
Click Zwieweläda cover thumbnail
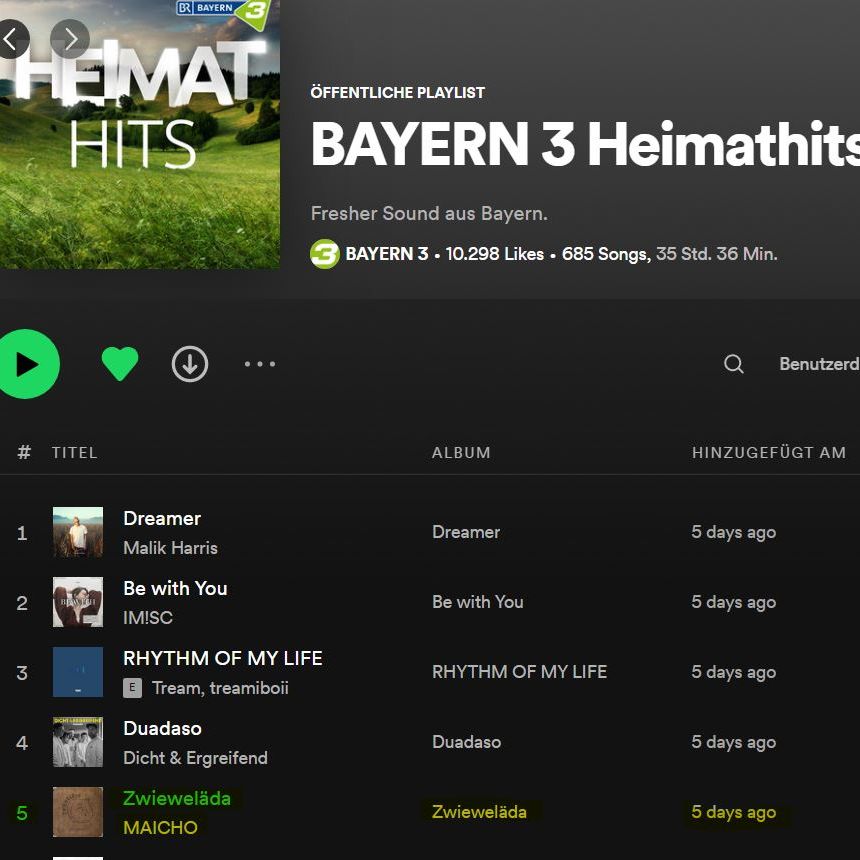click(78, 812)
